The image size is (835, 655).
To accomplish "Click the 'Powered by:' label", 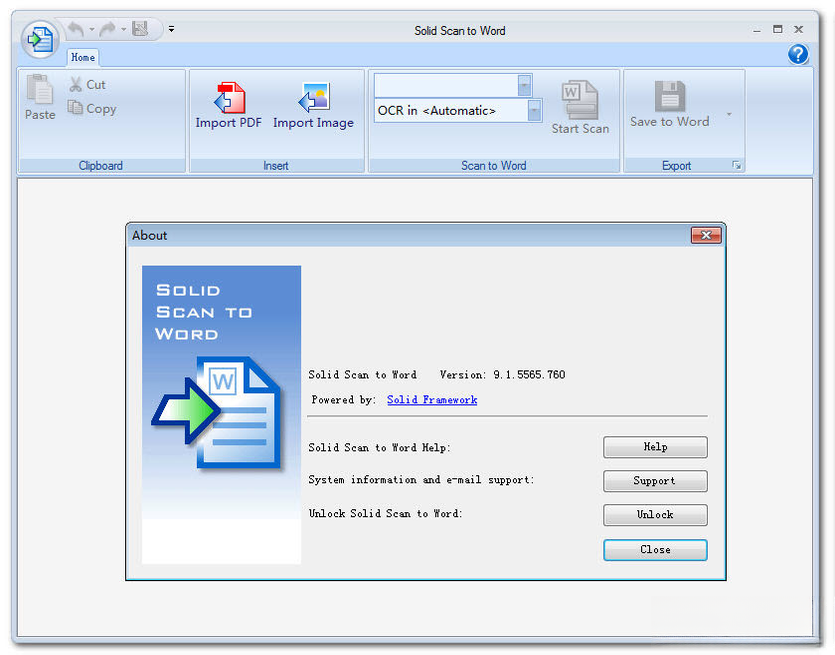I will click(x=344, y=400).
